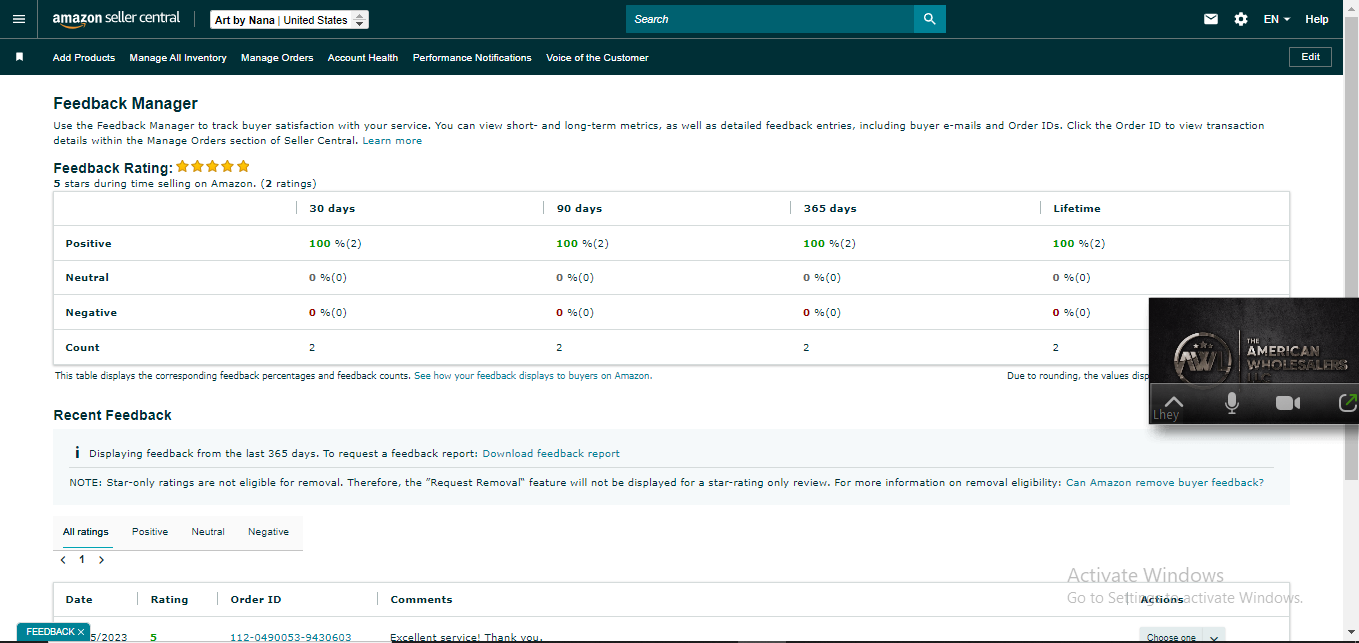Open the Choose one actions dropdown
1359x643 pixels.
1182,636
